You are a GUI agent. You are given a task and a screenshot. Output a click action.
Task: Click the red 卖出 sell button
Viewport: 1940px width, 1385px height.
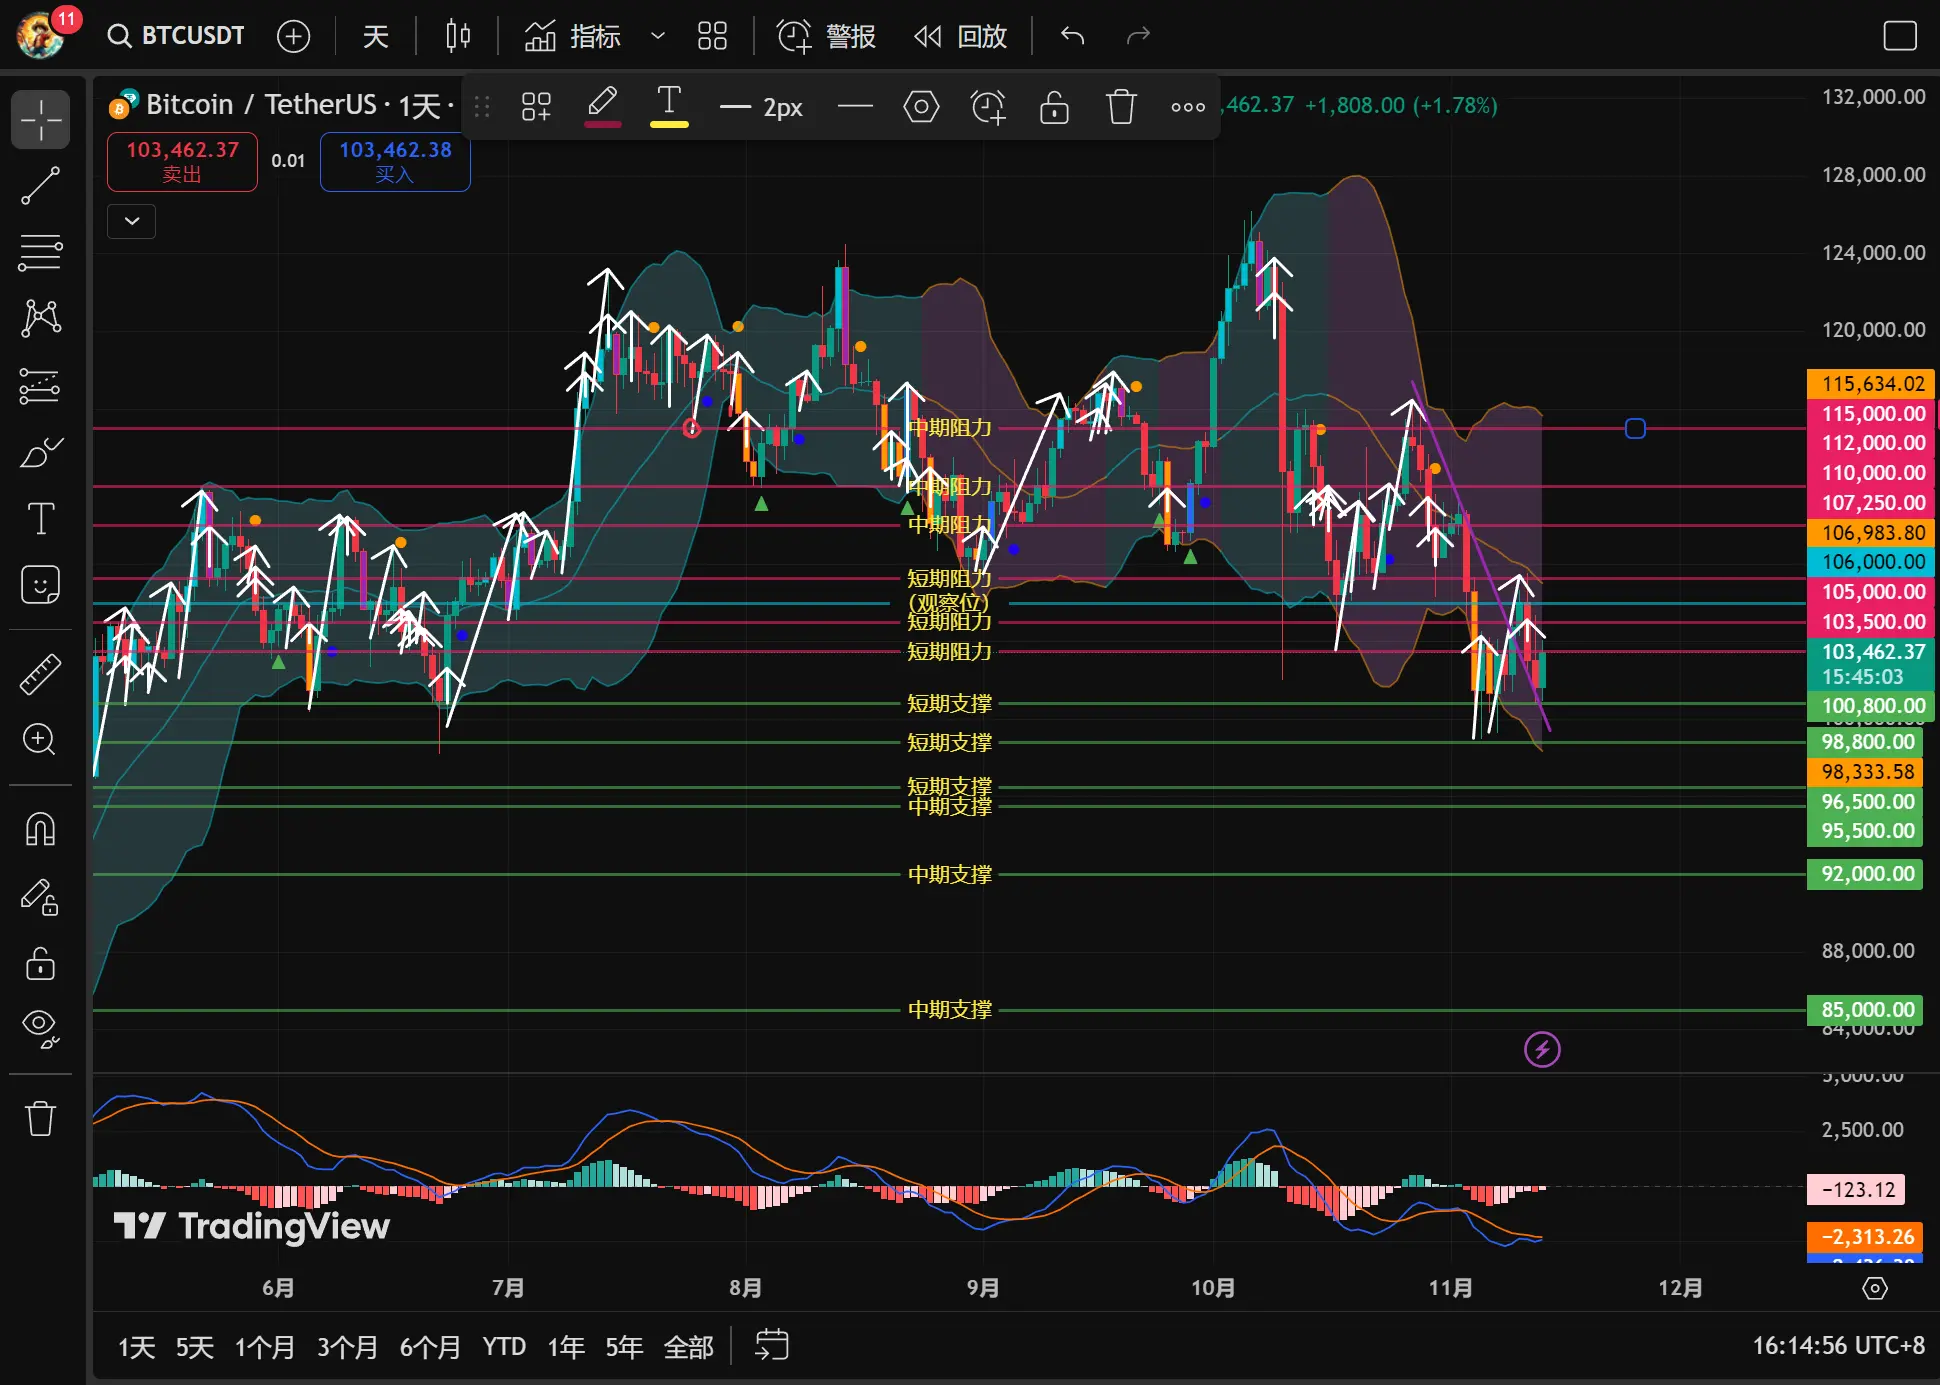pos(182,161)
